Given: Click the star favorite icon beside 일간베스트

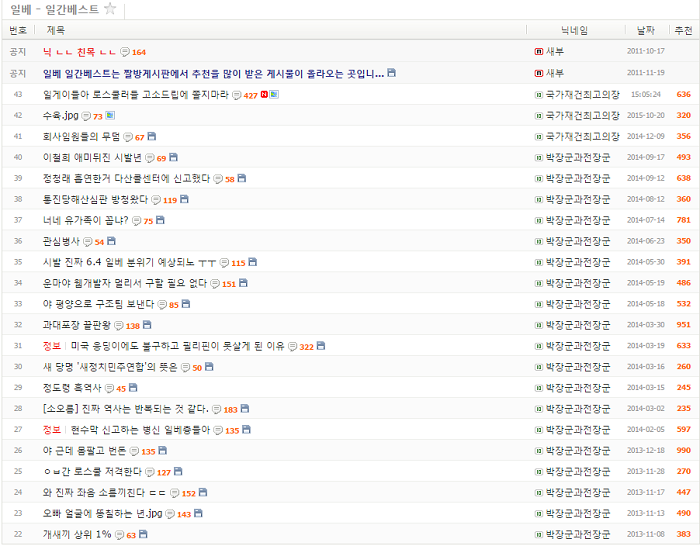Looking at the screenshot, I should (110, 9).
